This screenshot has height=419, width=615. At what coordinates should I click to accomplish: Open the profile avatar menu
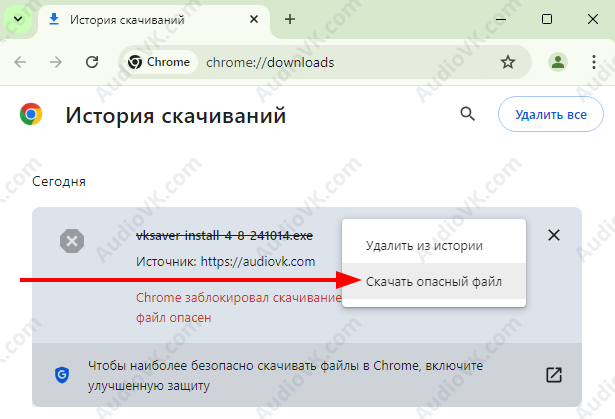[558, 62]
